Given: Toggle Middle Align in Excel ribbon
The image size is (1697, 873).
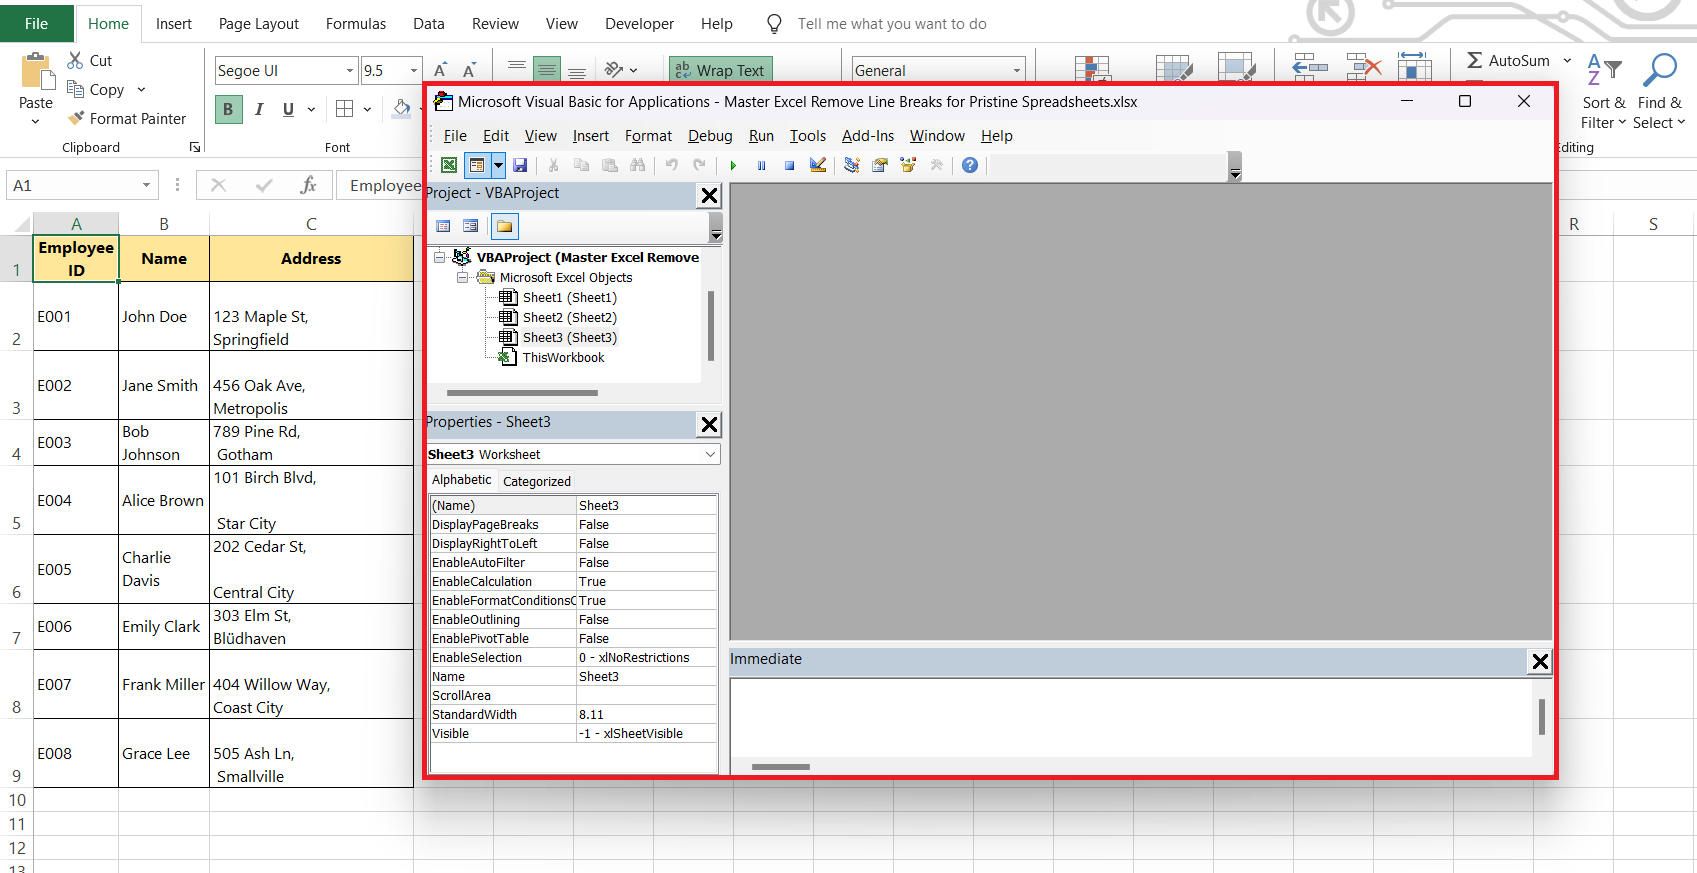Looking at the screenshot, I should tap(546, 69).
